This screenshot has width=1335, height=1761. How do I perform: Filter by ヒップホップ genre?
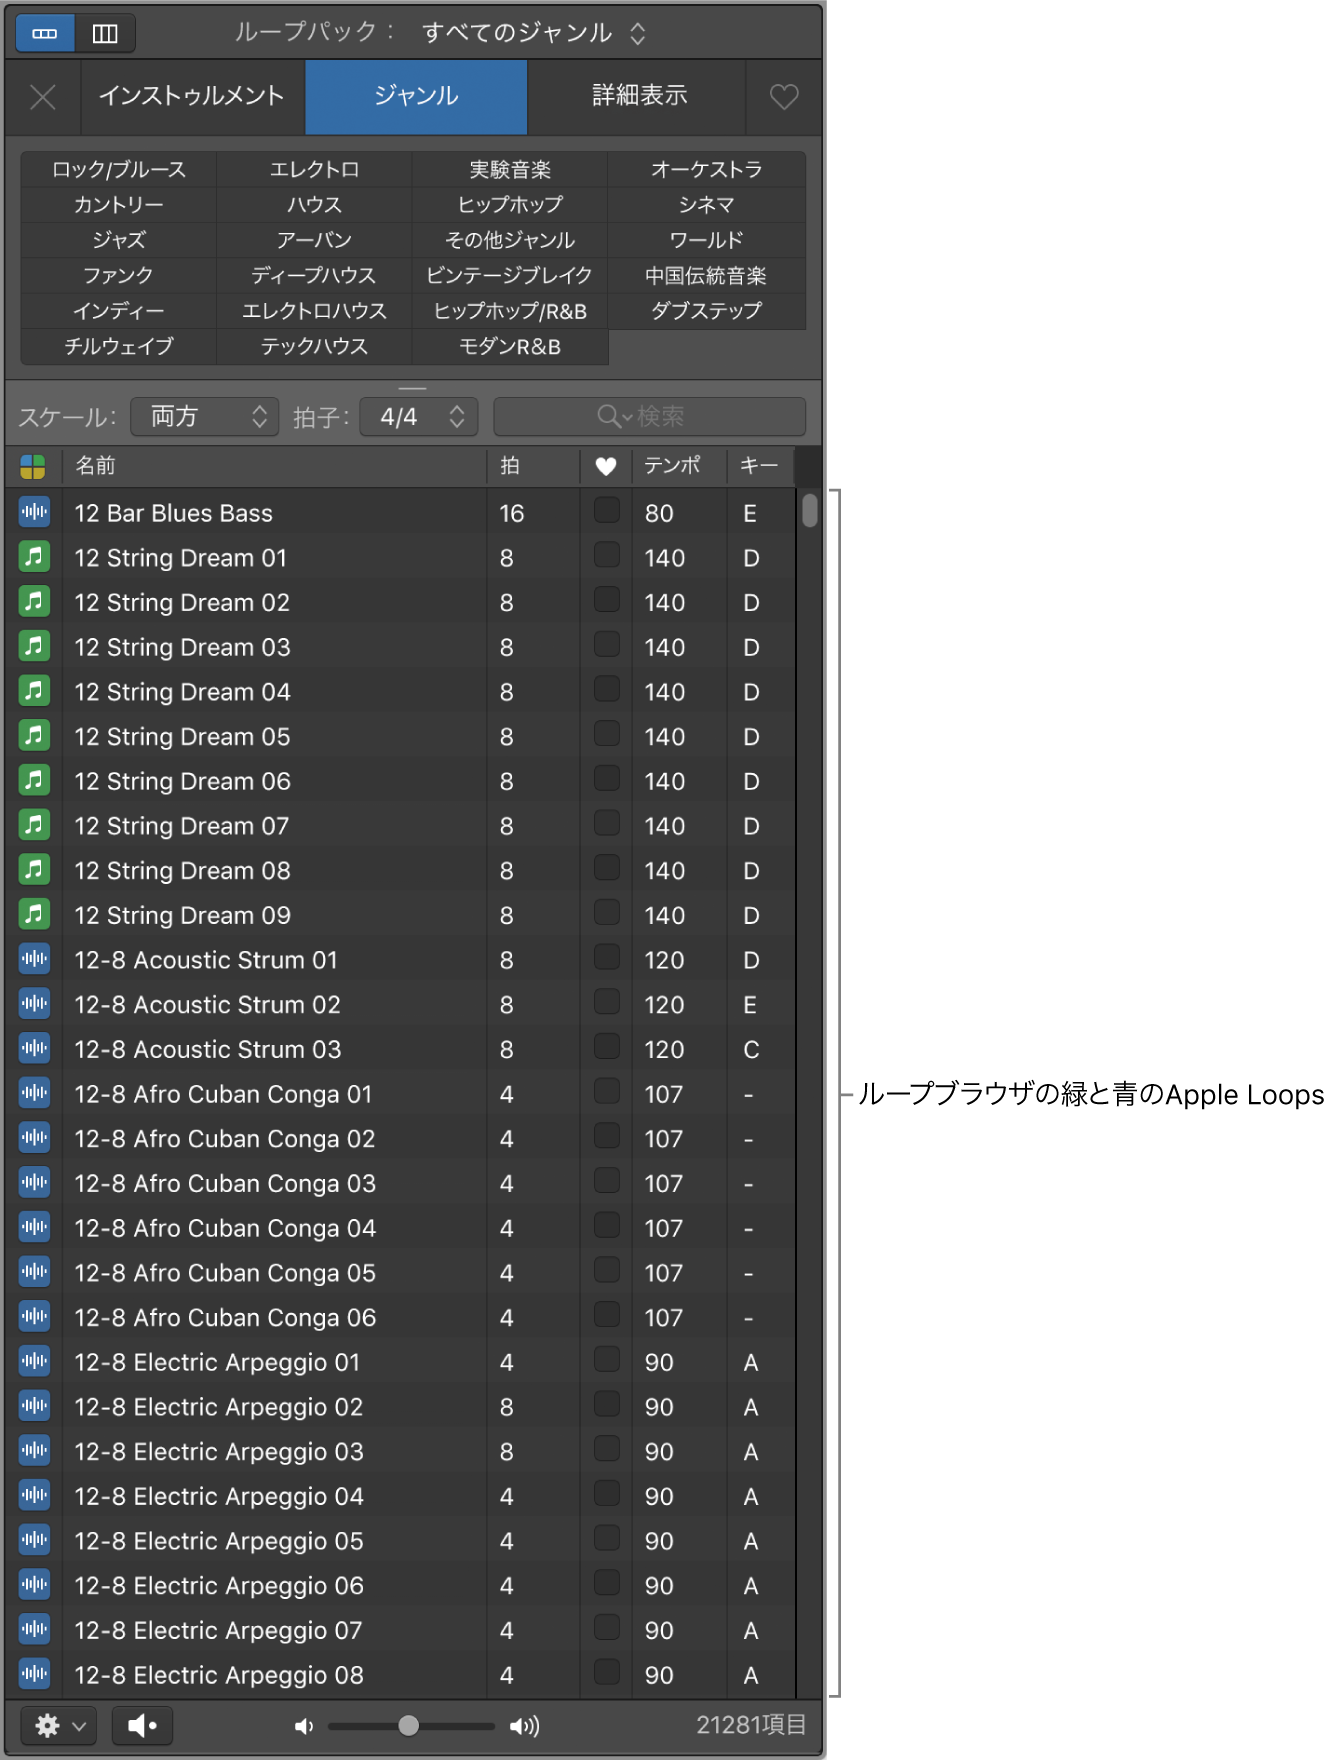pyautogui.click(x=510, y=205)
